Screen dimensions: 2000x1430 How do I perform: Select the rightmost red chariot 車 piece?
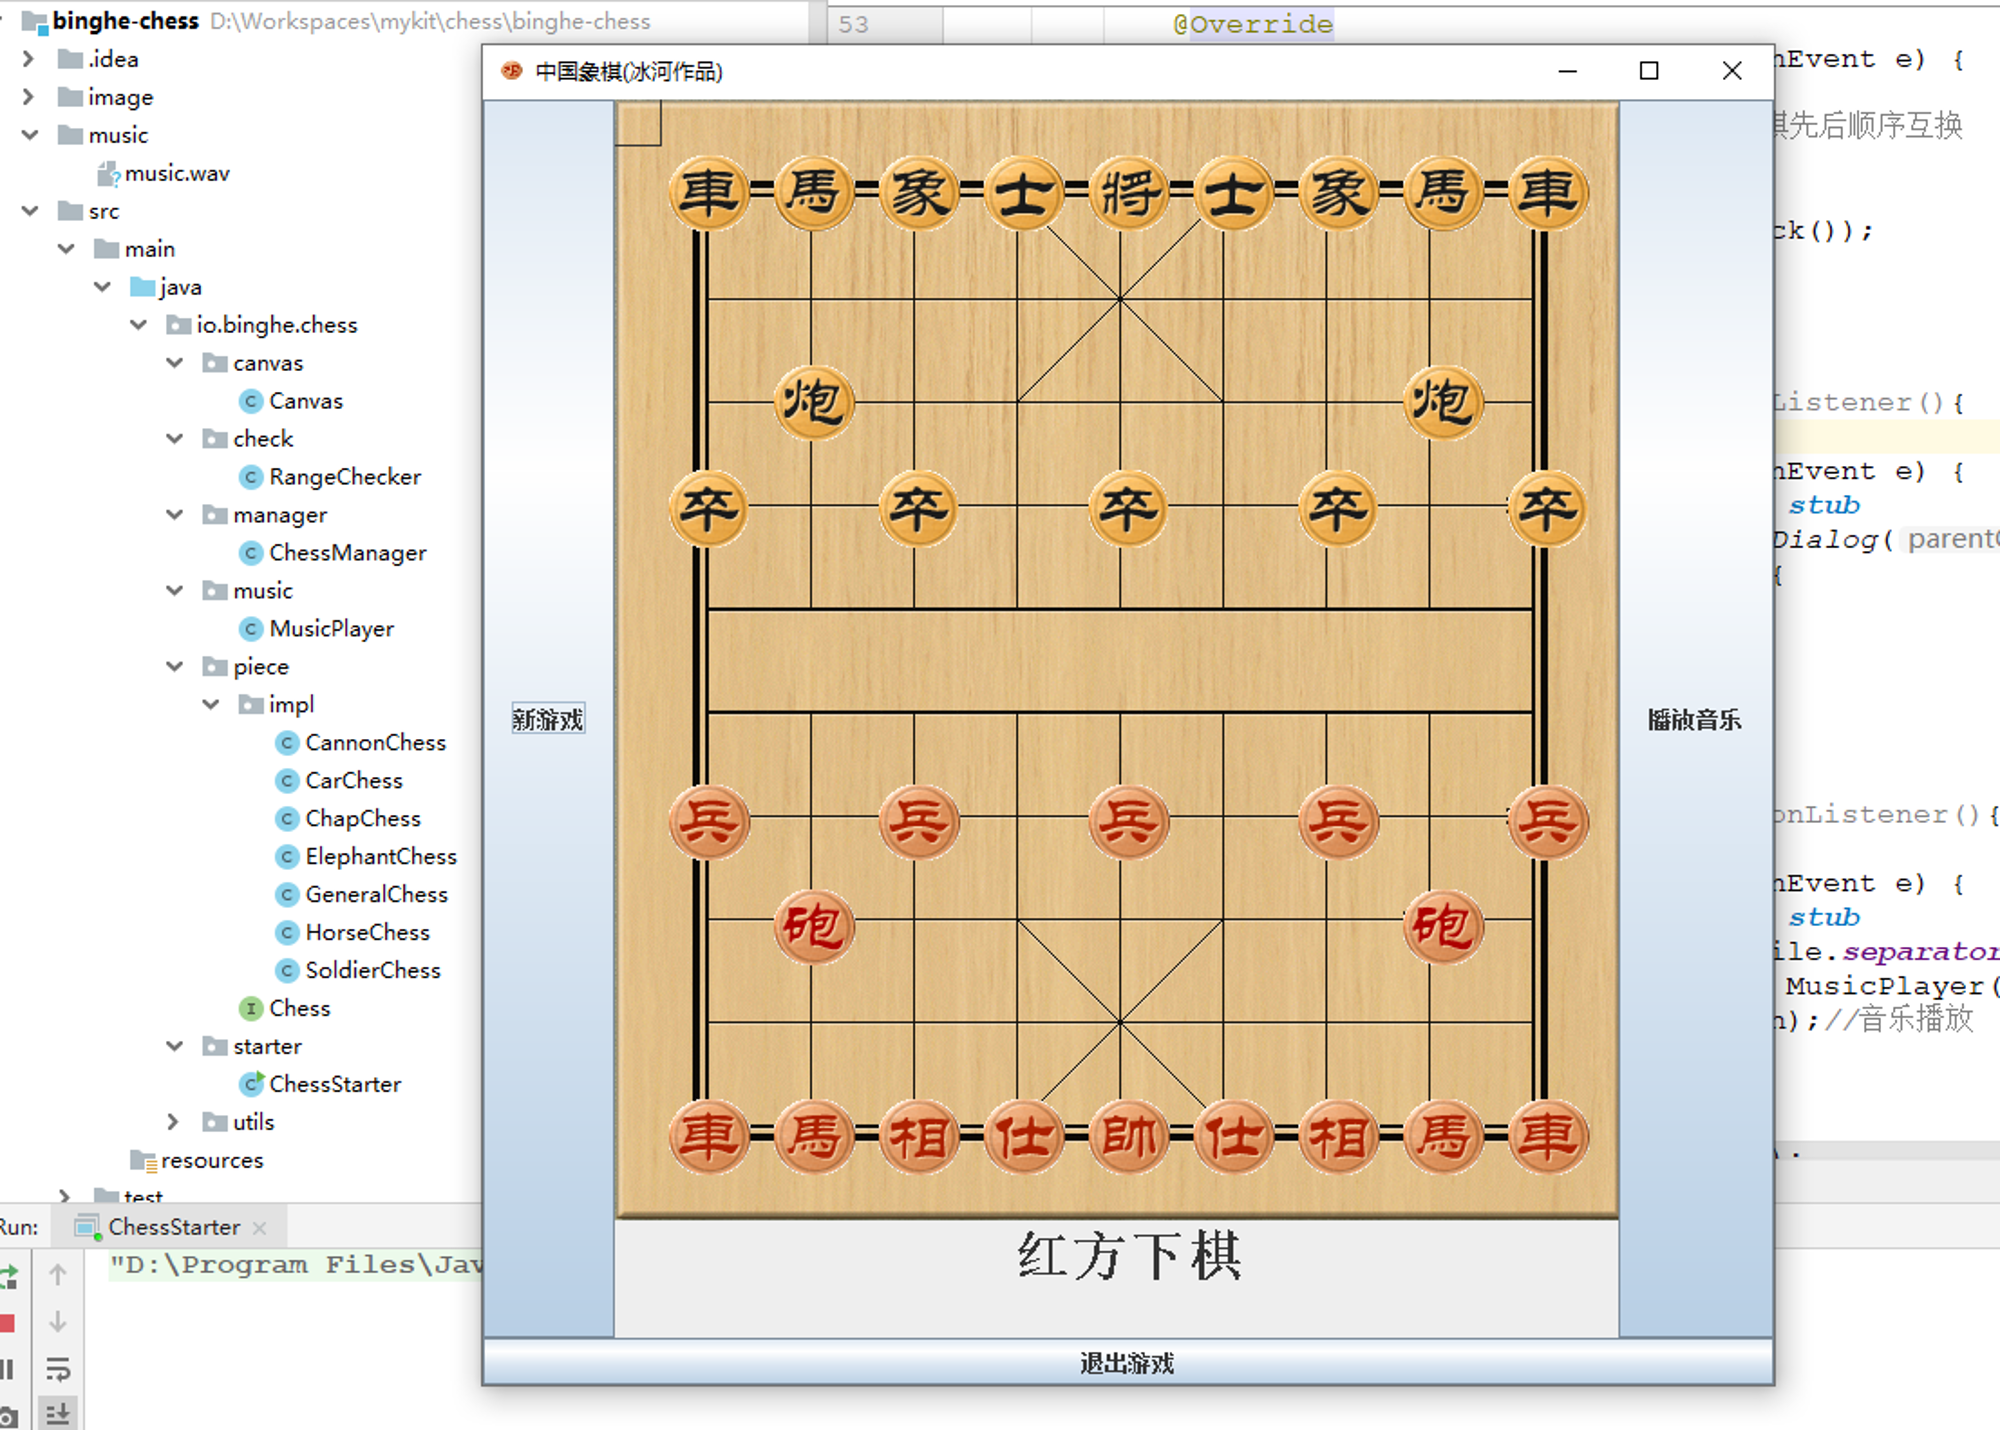[1547, 1136]
